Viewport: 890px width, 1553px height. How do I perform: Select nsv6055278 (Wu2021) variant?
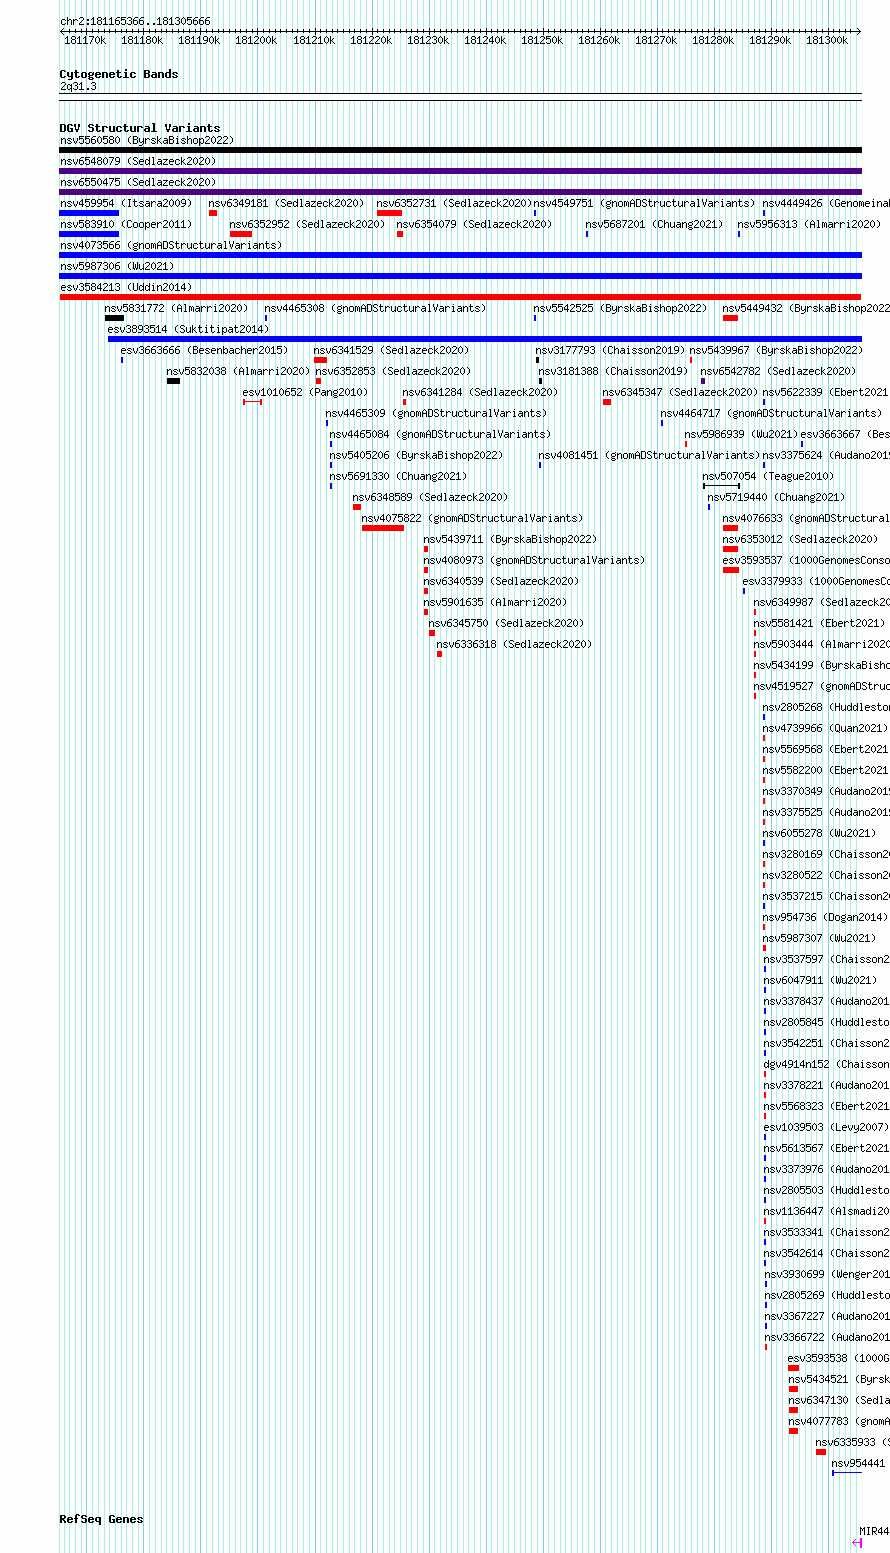coord(820,834)
